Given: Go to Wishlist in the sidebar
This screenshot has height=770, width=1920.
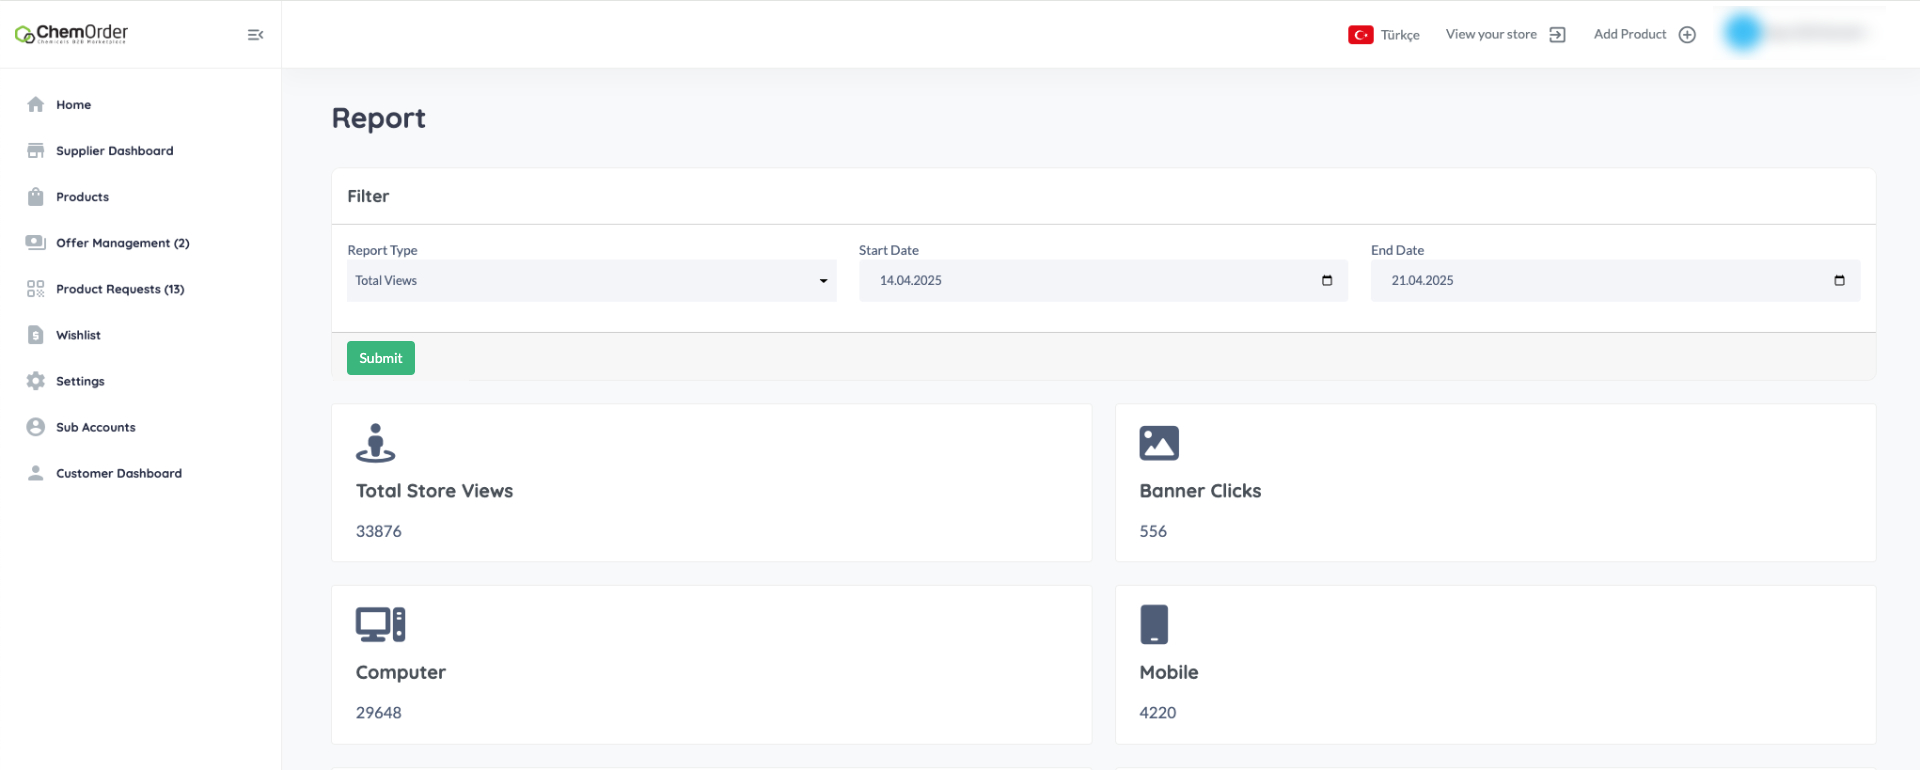Looking at the screenshot, I should (x=78, y=335).
